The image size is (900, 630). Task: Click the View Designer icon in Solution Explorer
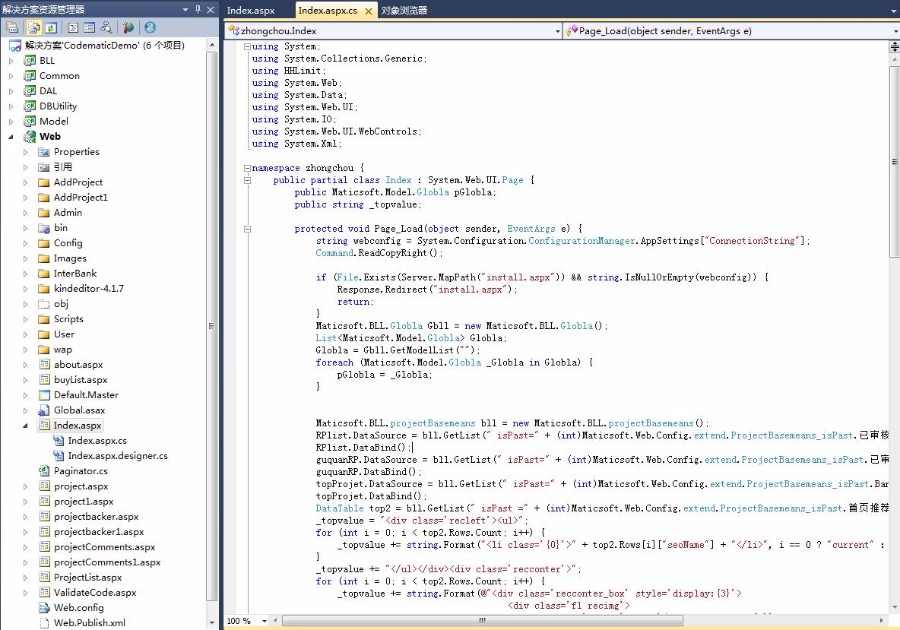(x=89, y=28)
